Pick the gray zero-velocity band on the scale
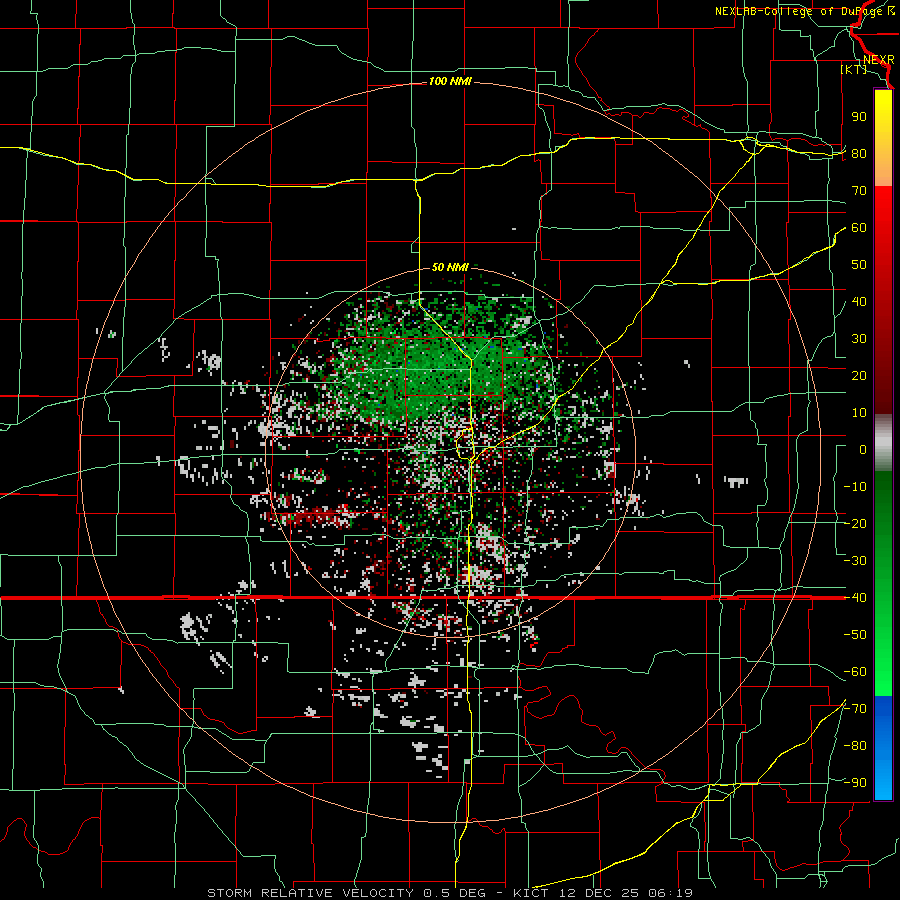Screen dimensions: 900x900 click(883, 442)
